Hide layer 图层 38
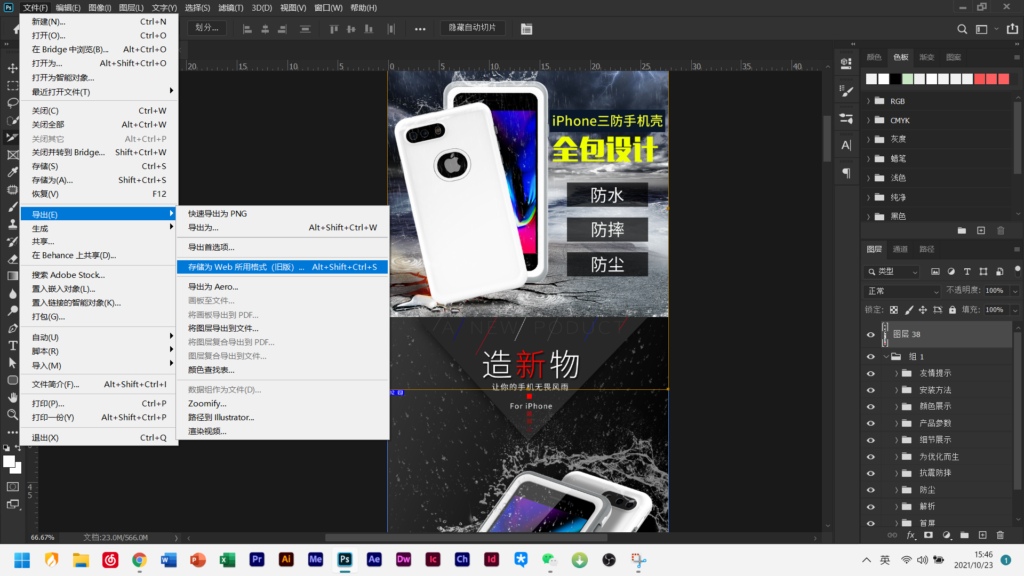Viewport: 1024px width, 576px height. point(871,334)
